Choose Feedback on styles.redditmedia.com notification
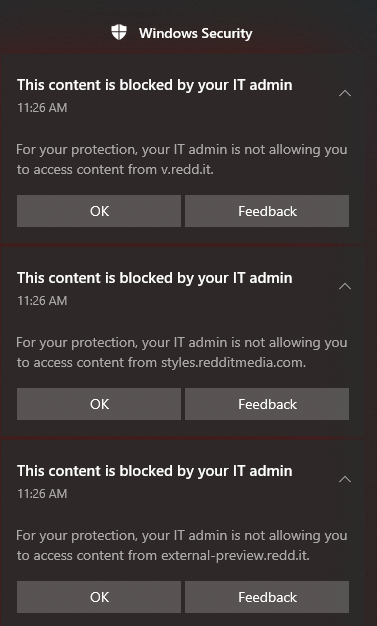 point(267,404)
